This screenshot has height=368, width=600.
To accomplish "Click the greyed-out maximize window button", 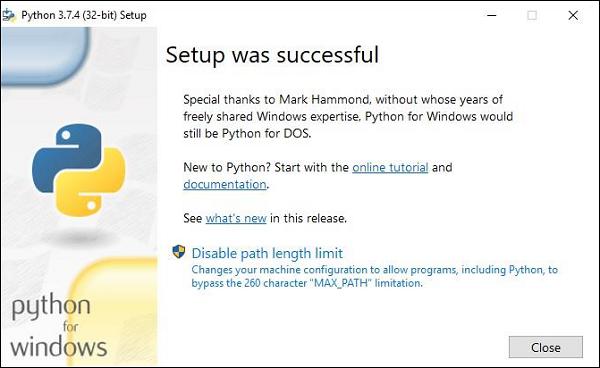I will [532, 15].
